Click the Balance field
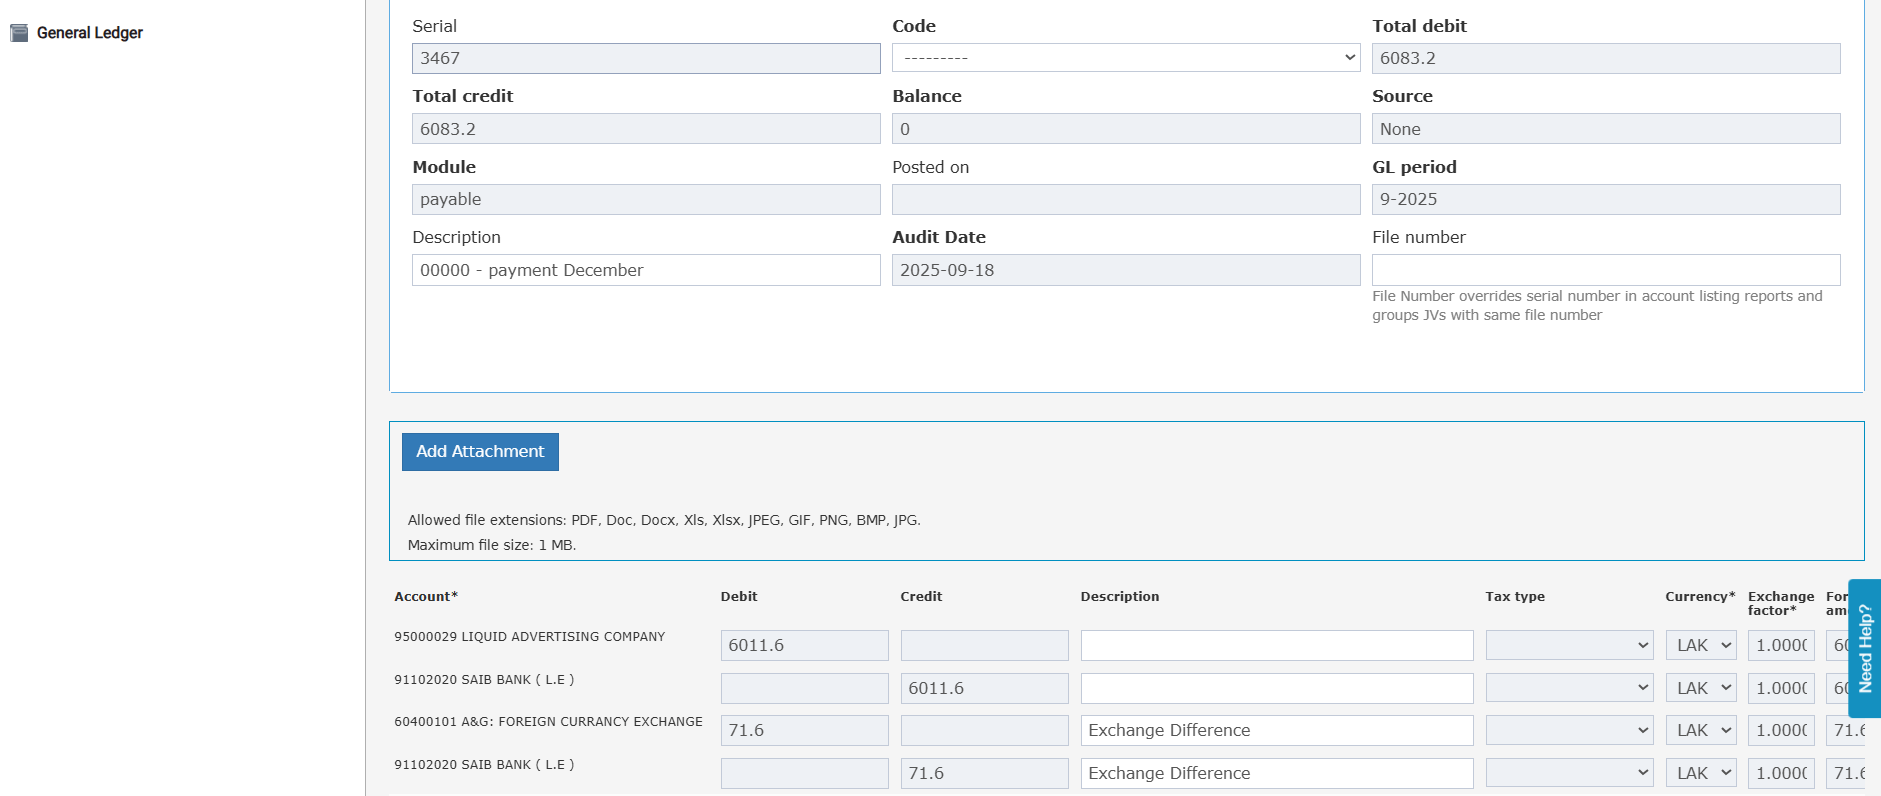Screen dimensions: 1881x796 point(1126,129)
